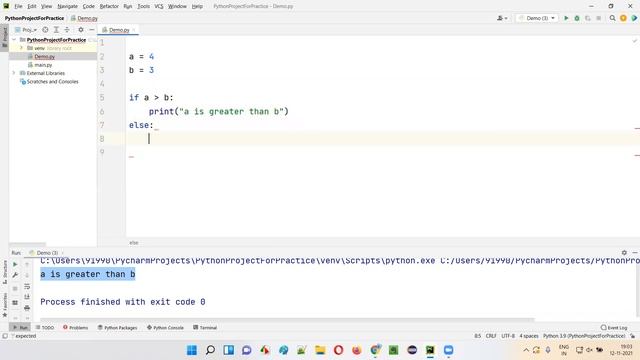Open the VCS menu
The image size is (640, 360).
coord(159,6)
